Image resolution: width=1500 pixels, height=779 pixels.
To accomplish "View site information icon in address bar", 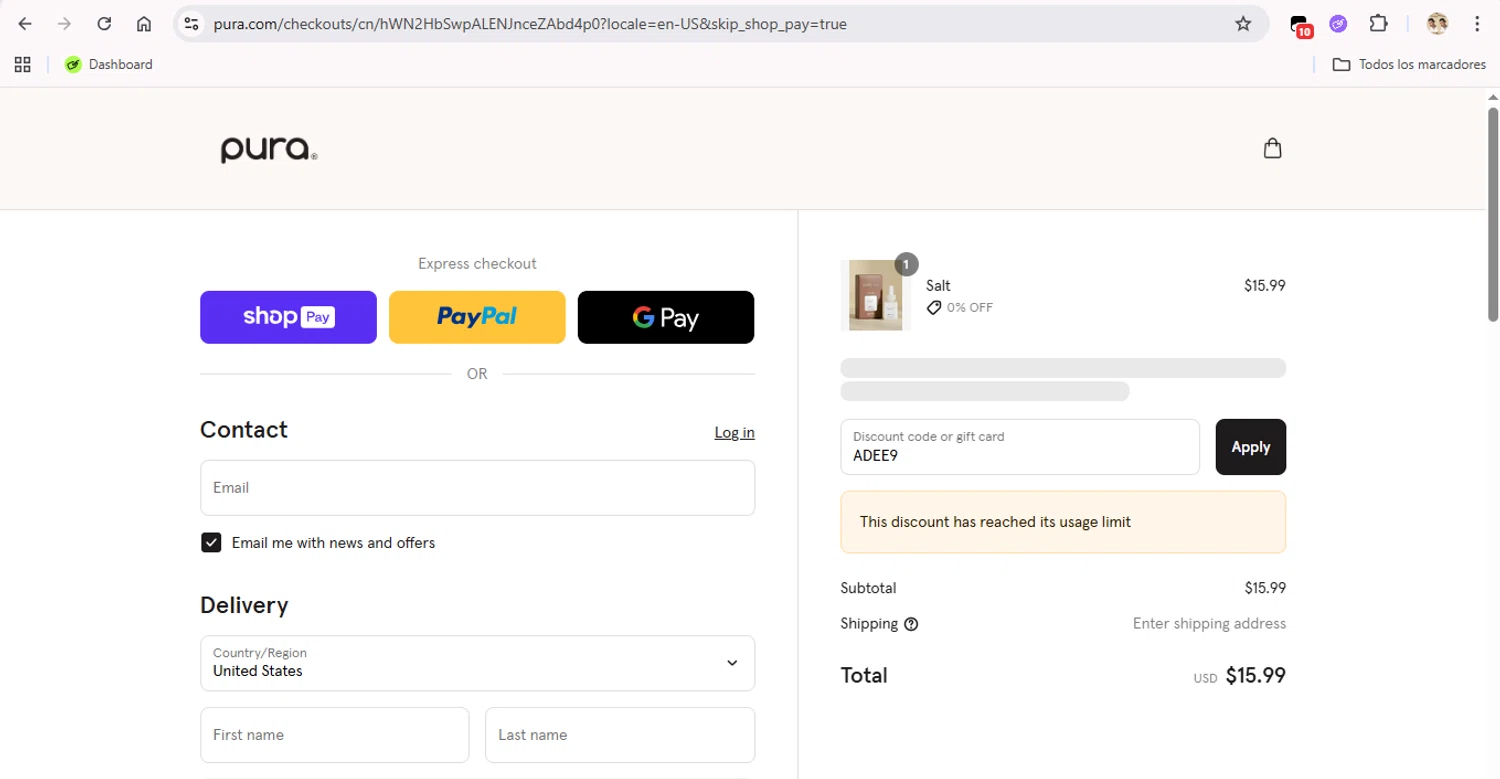I will (192, 24).
